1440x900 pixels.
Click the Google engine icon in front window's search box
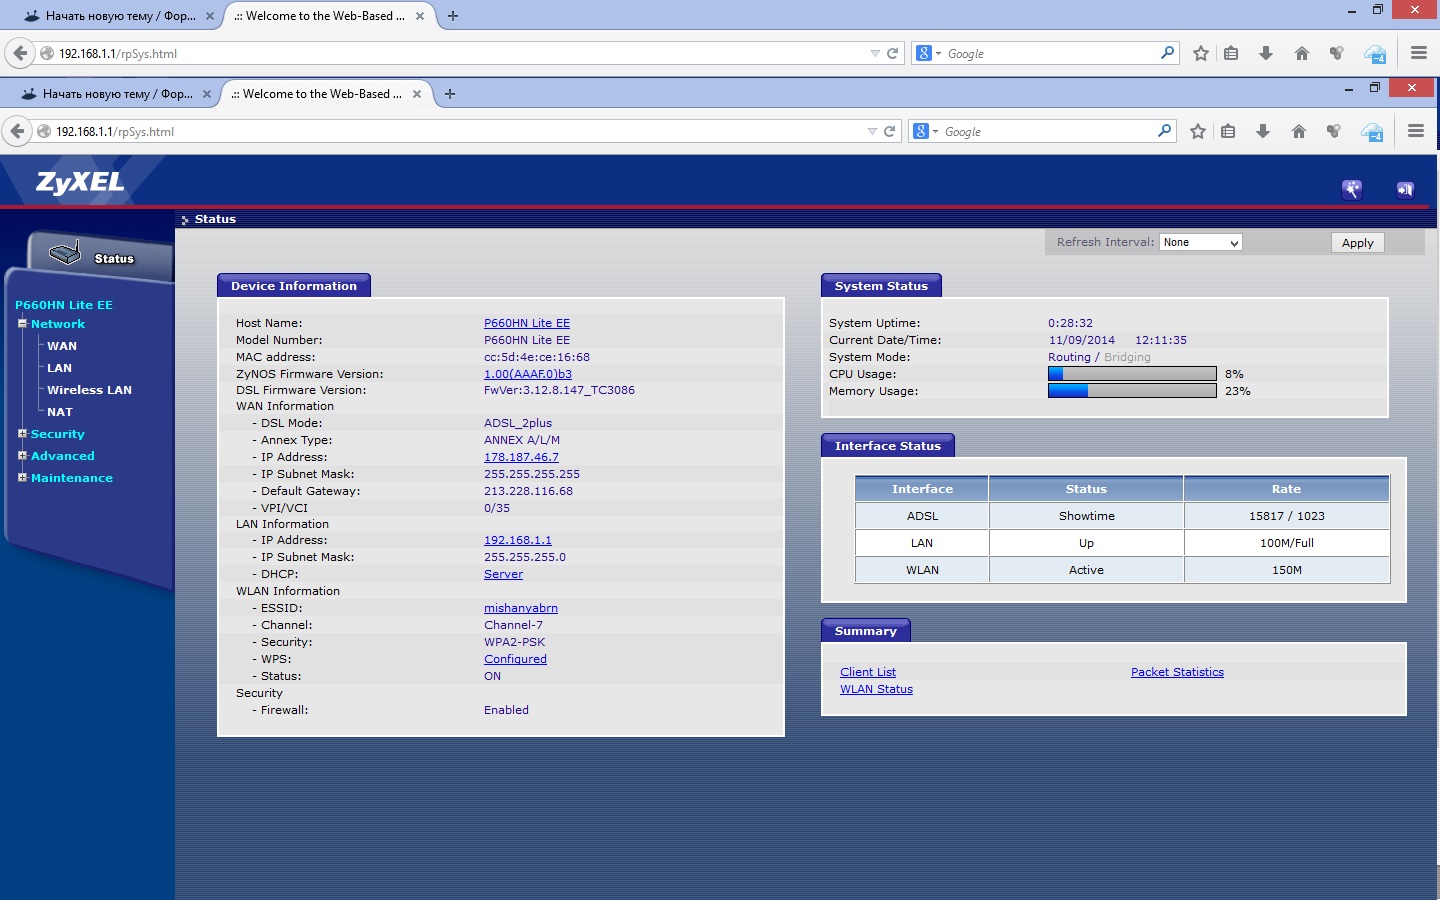point(921,131)
